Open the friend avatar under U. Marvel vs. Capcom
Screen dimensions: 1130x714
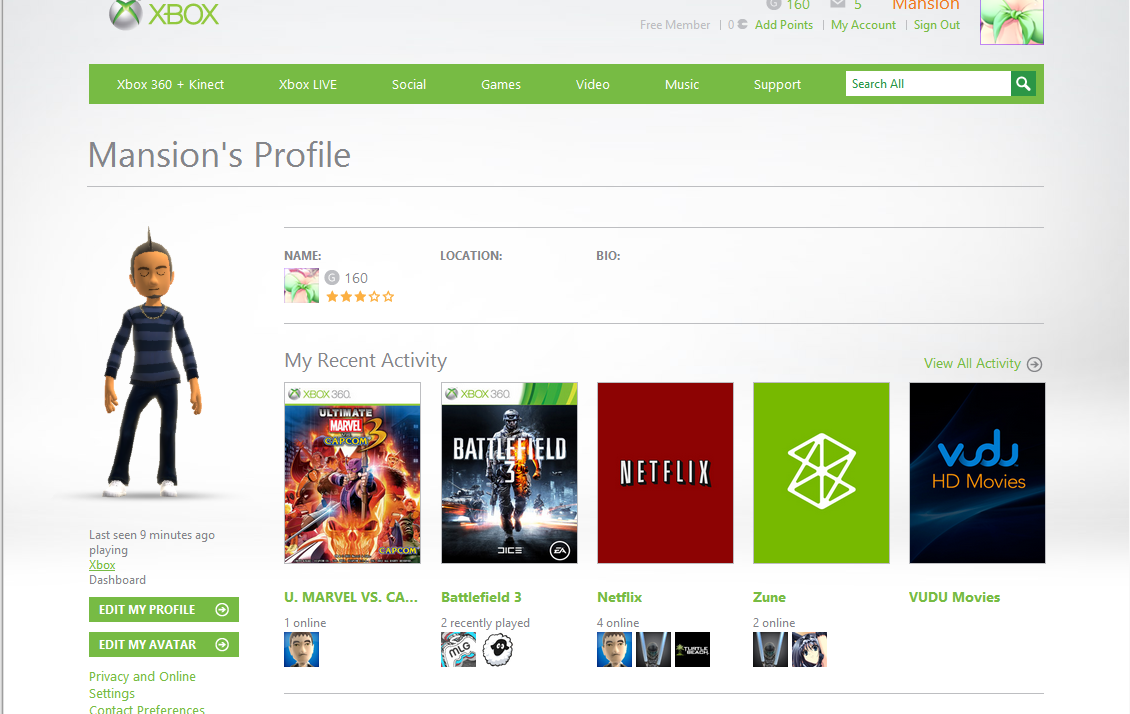pyautogui.click(x=301, y=649)
